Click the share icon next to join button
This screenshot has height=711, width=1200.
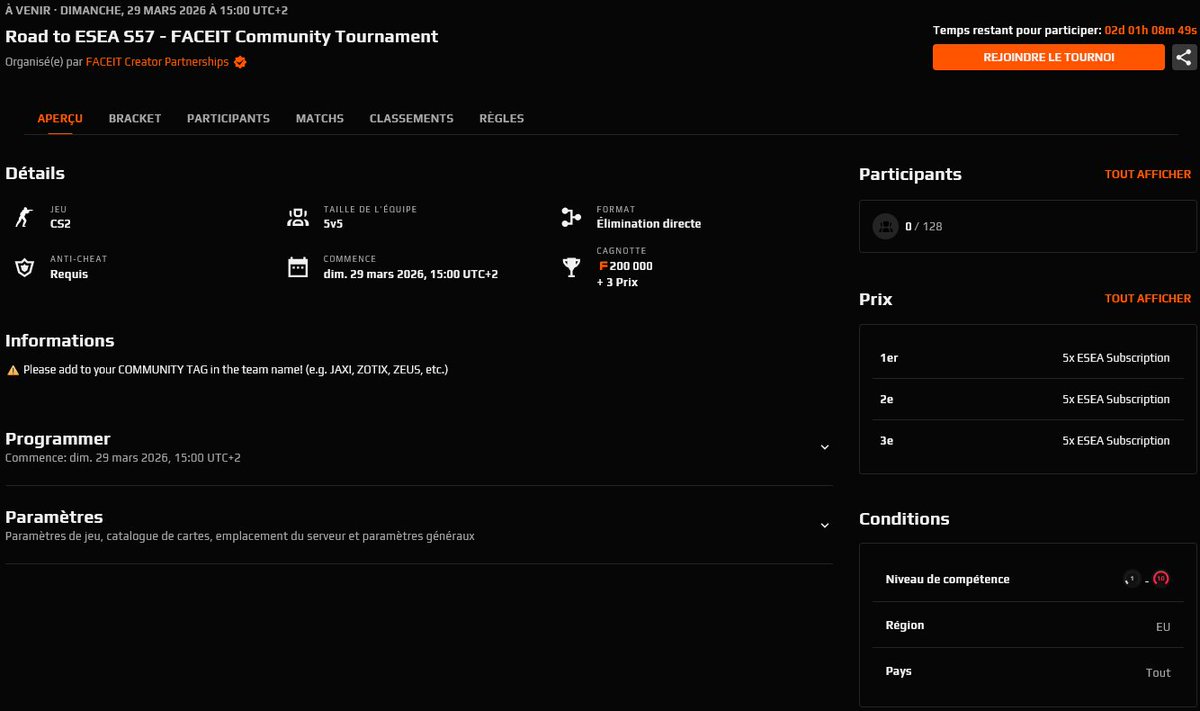click(x=1183, y=57)
